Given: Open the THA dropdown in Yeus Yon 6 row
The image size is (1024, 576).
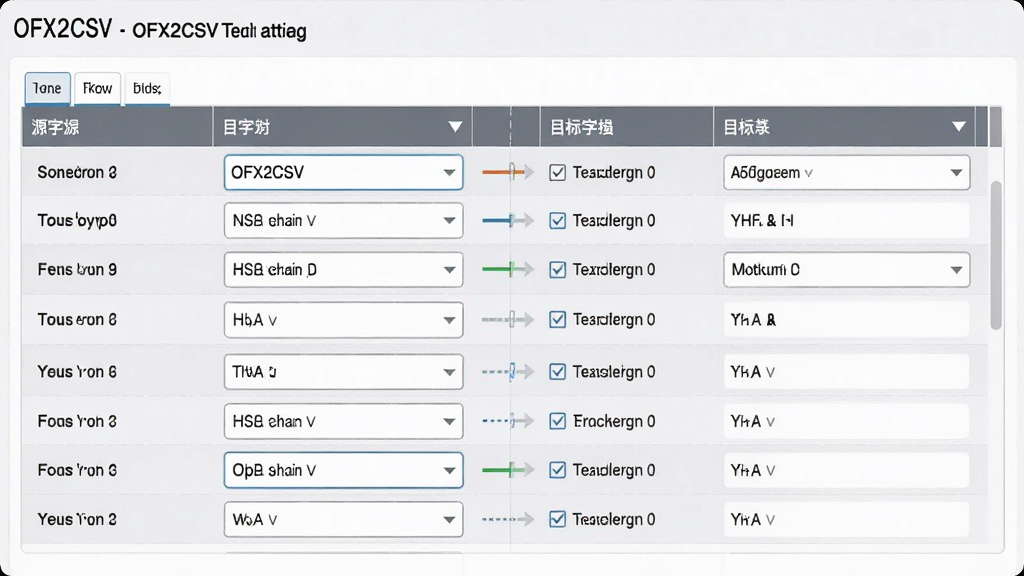Looking at the screenshot, I should point(344,372).
